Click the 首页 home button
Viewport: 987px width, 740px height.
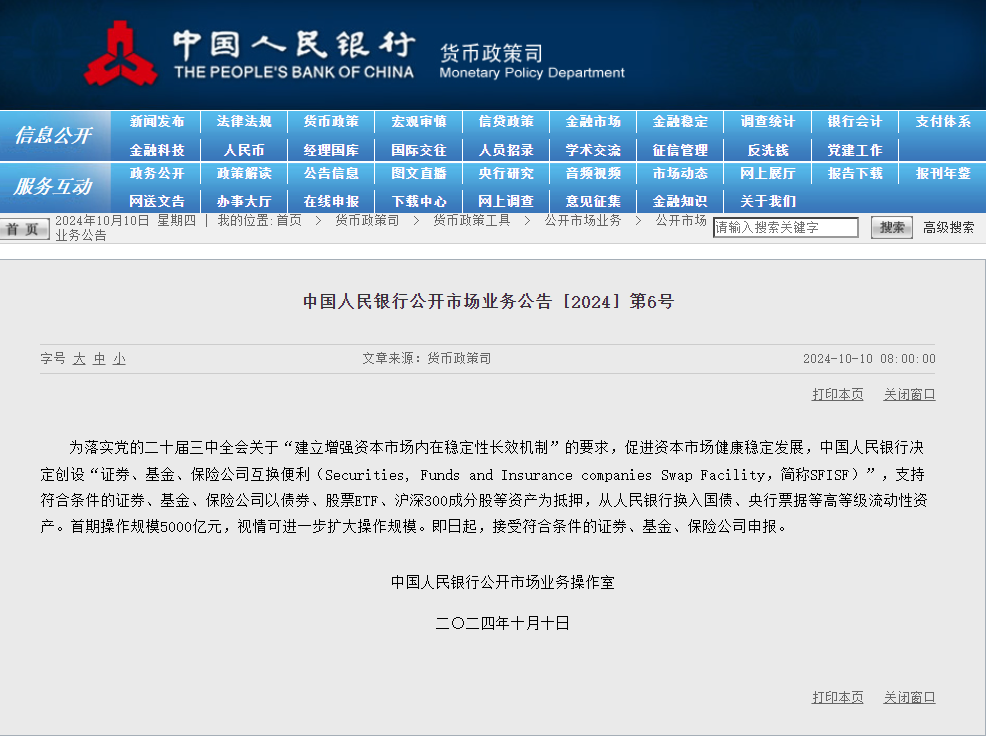pyautogui.click(x=24, y=229)
